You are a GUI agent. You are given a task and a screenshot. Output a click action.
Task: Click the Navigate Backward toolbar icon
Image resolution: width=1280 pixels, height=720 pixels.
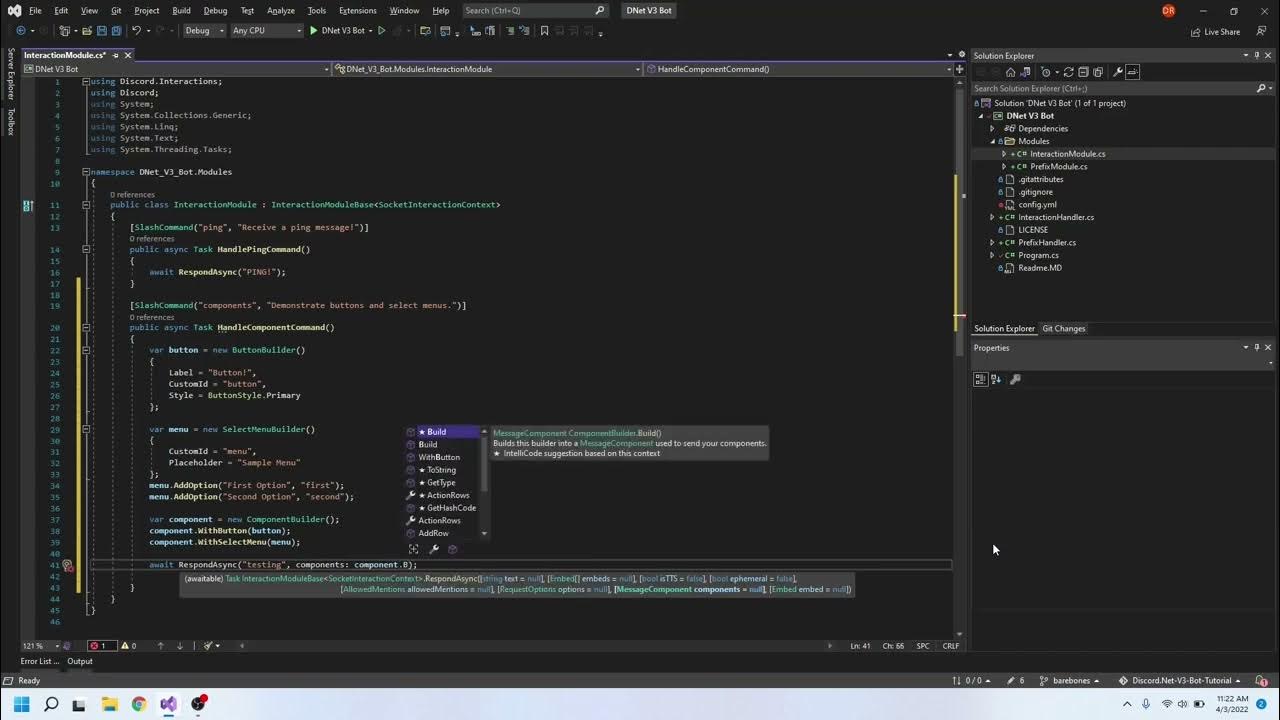(21, 31)
